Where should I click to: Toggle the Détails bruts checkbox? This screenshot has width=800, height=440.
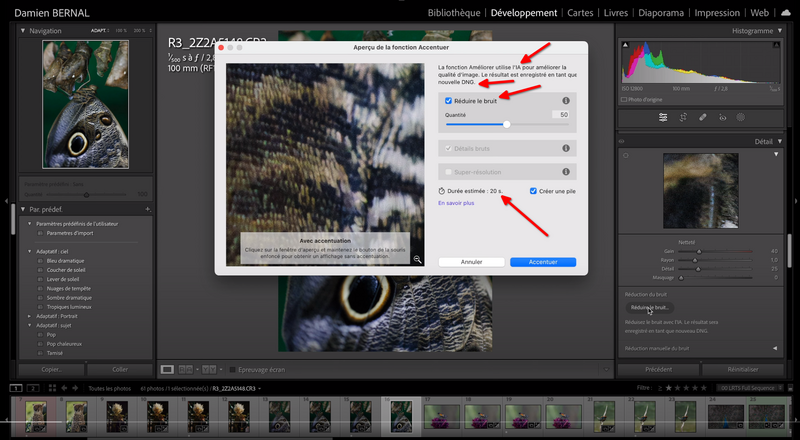coord(448,149)
